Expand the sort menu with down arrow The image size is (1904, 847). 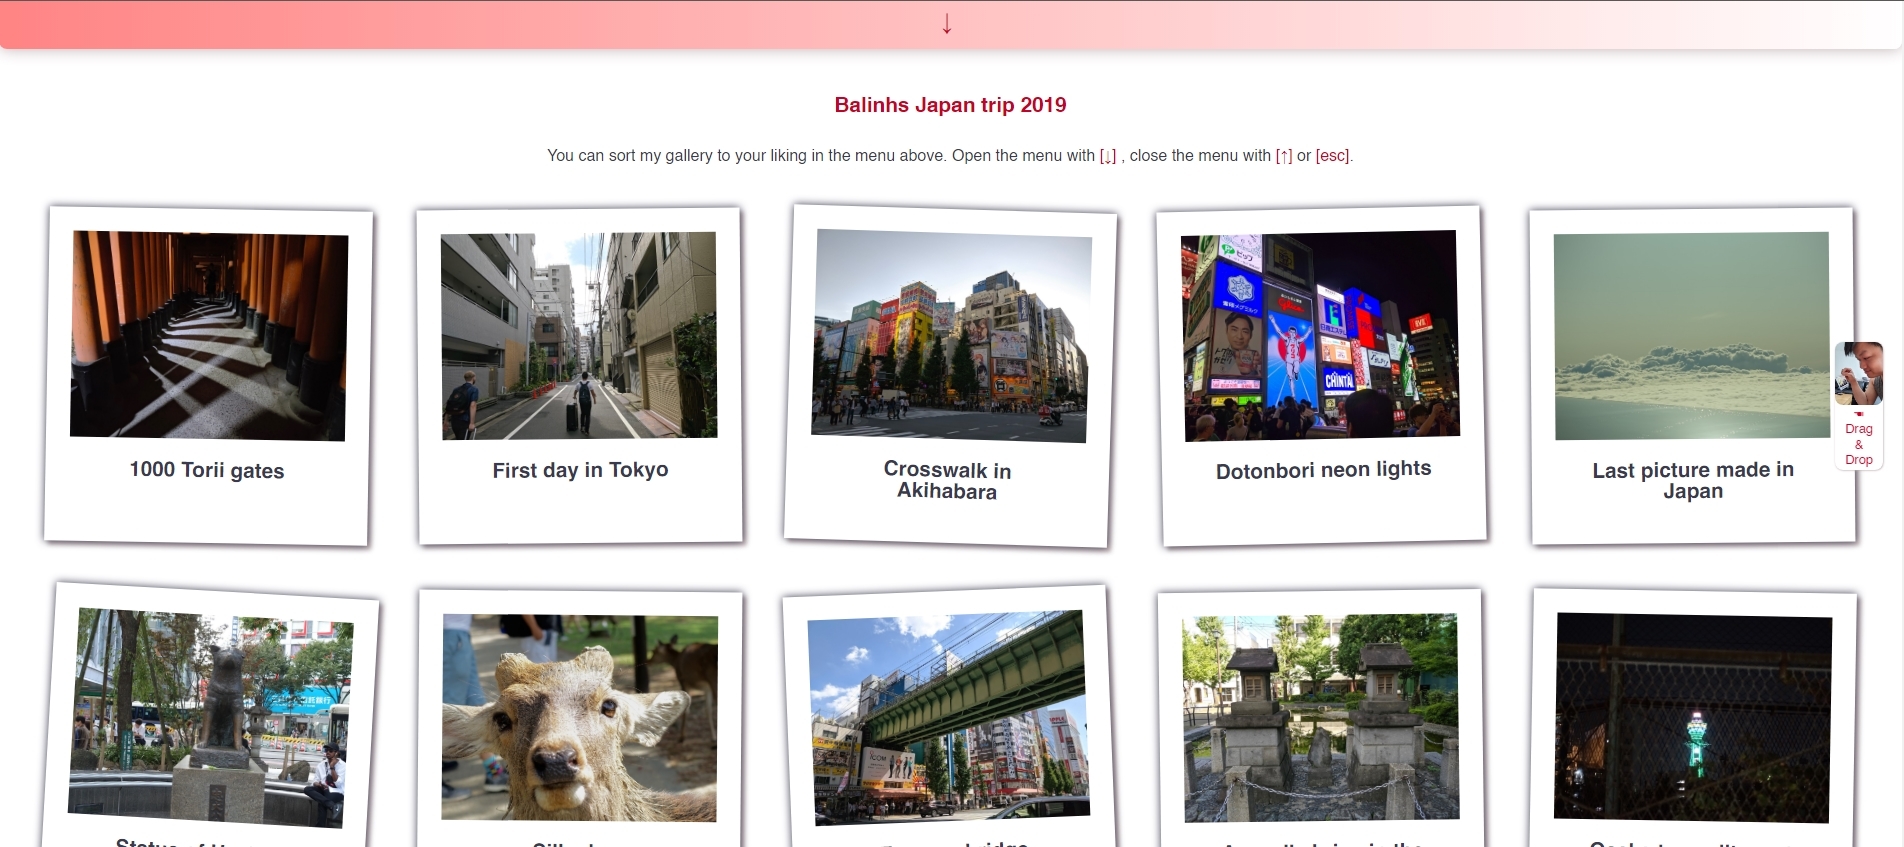(x=946, y=24)
